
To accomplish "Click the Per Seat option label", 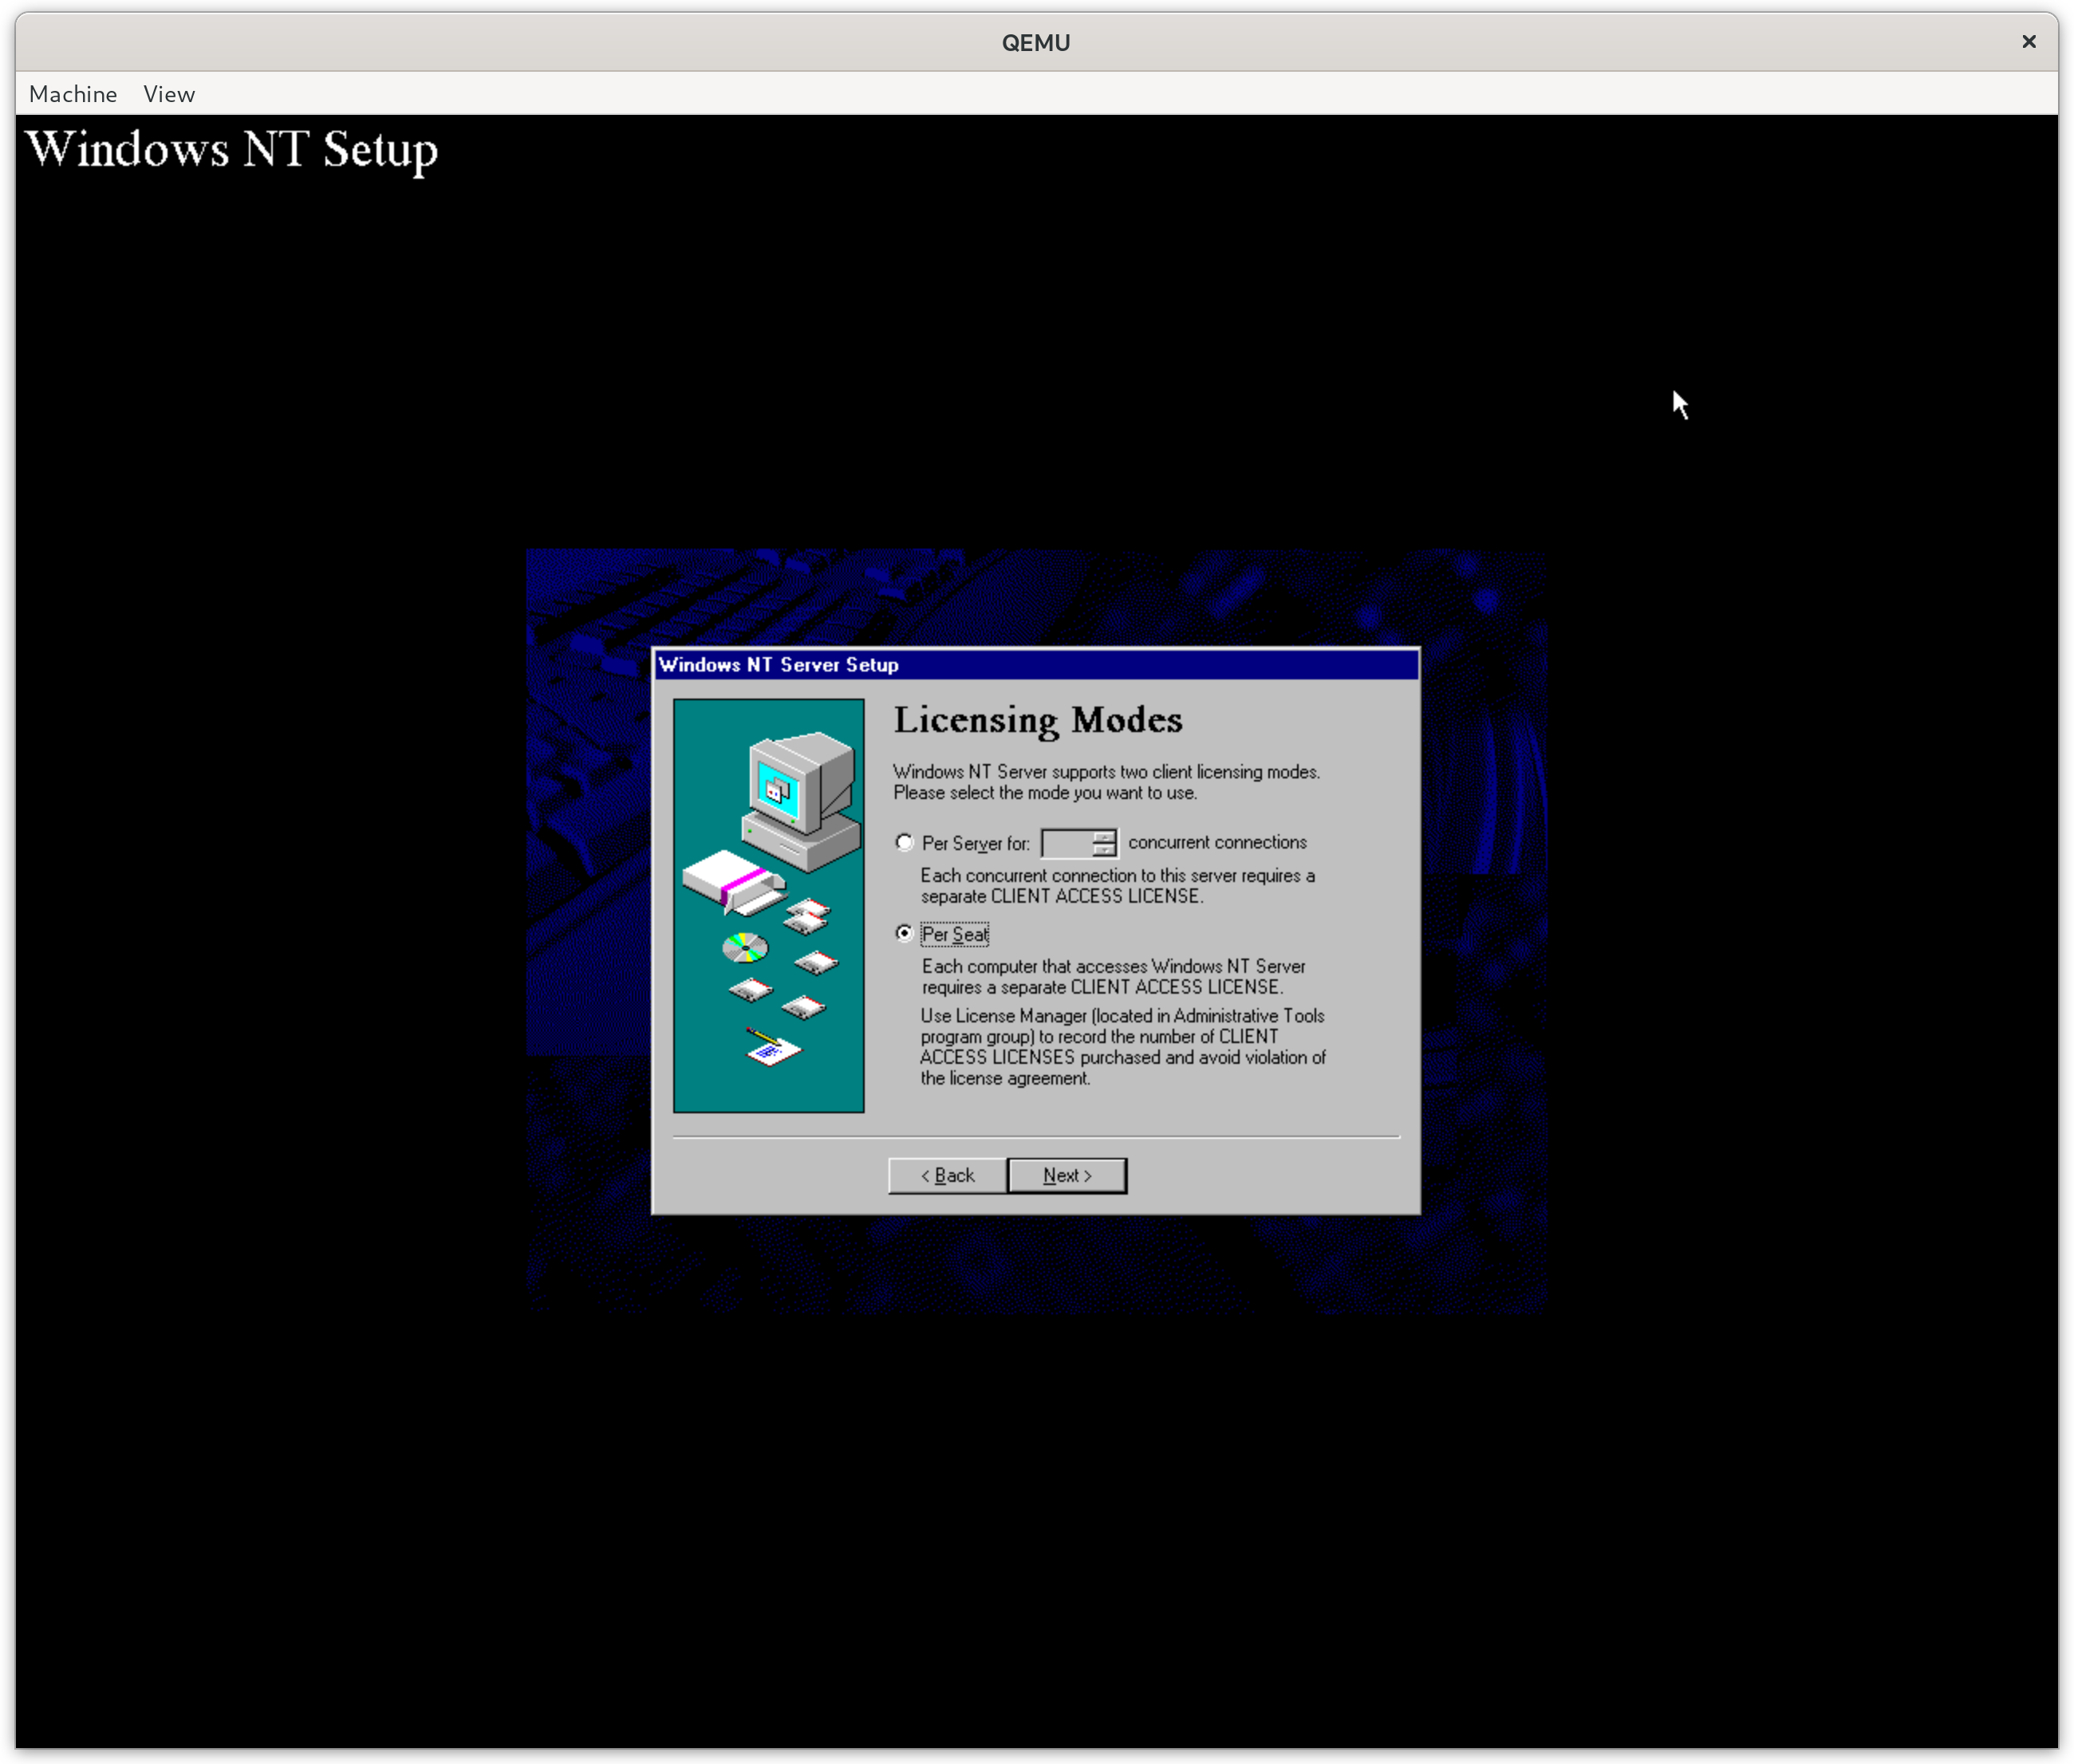I will (955, 934).
